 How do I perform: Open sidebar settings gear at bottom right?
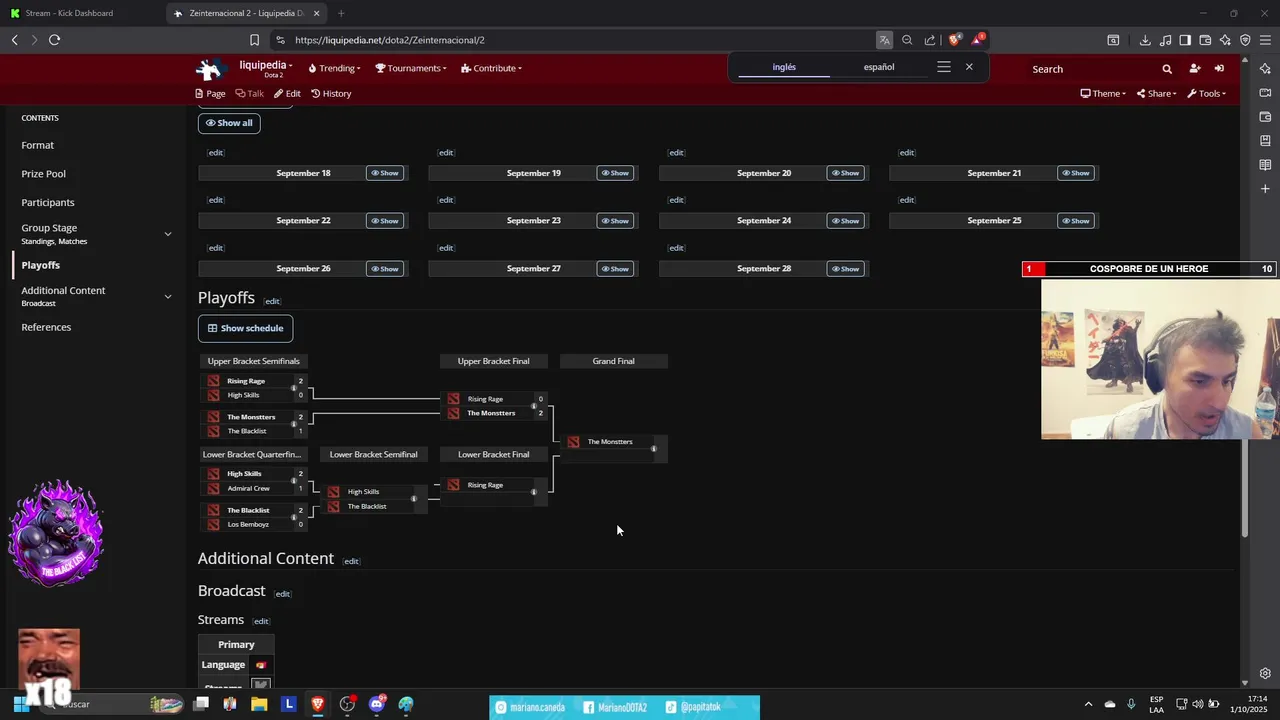tap(1265, 673)
